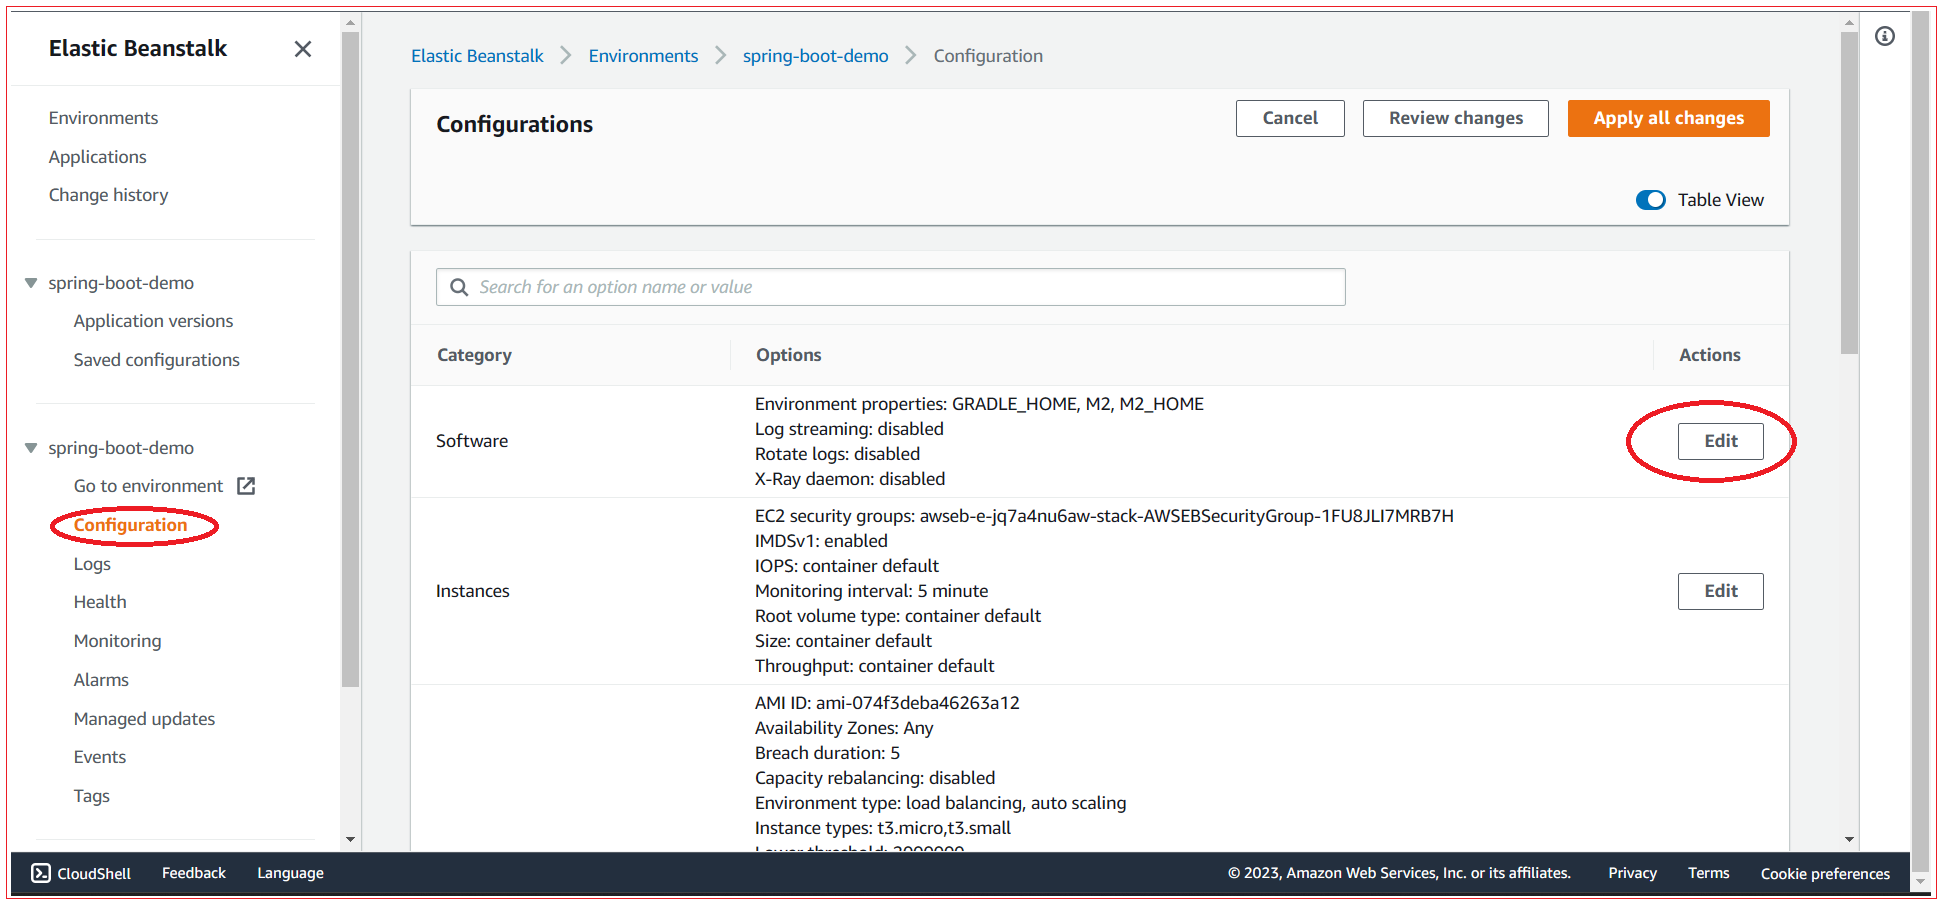
Task: Open the Events page
Action: [99, 757]
